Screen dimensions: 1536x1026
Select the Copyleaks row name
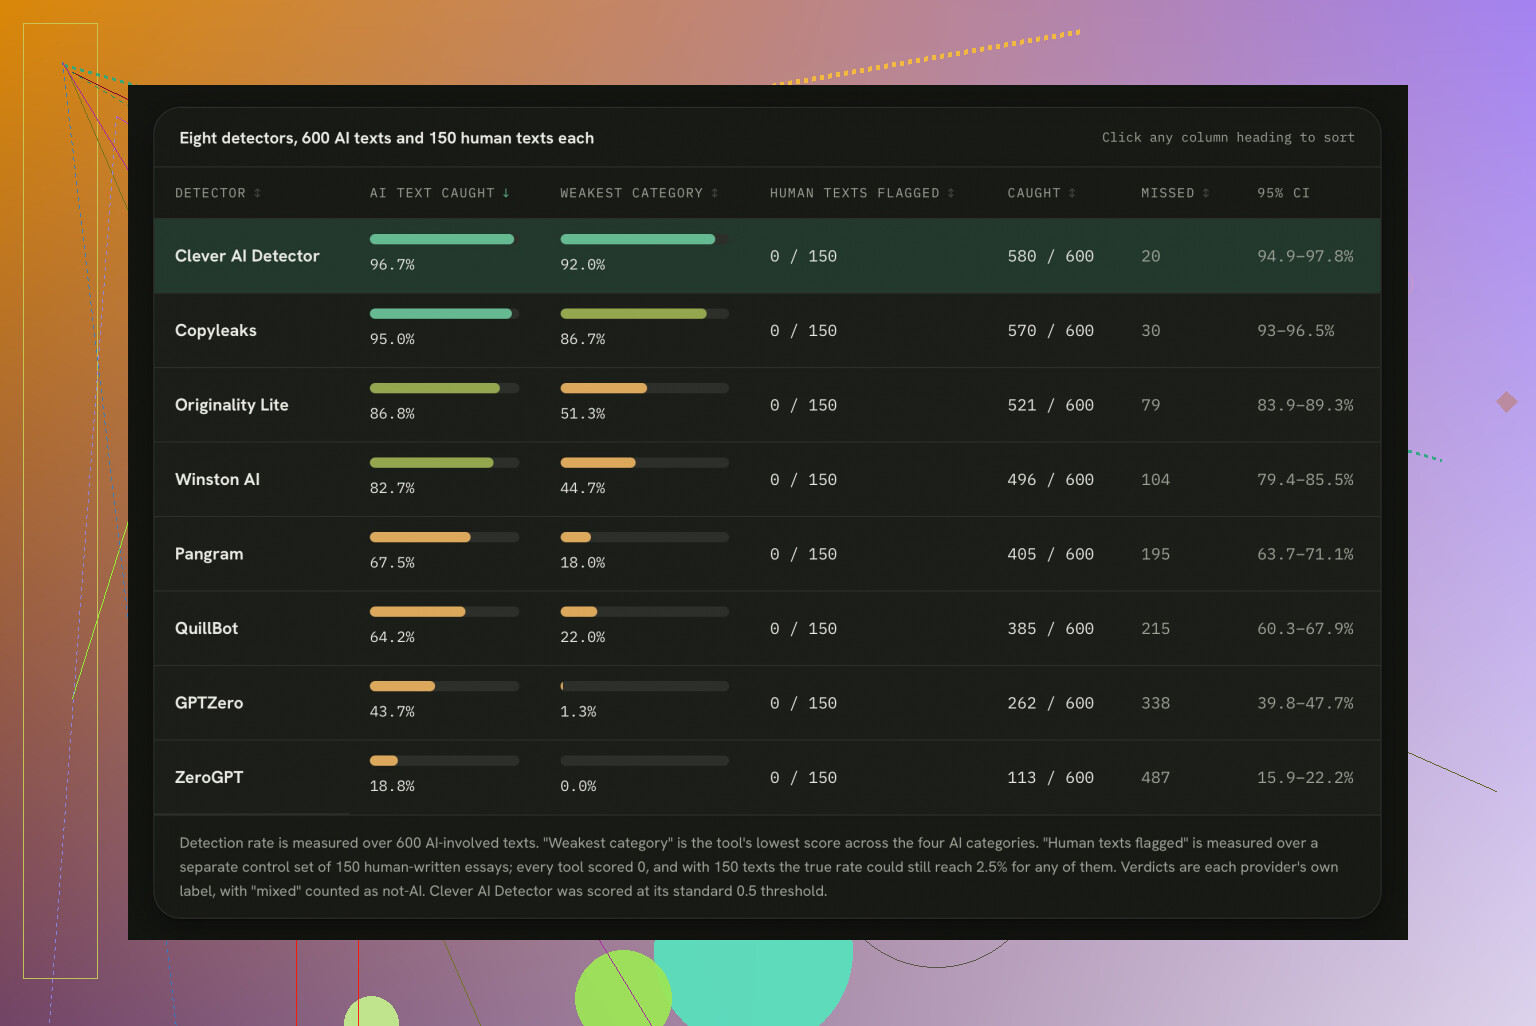(x=216, y=331)
